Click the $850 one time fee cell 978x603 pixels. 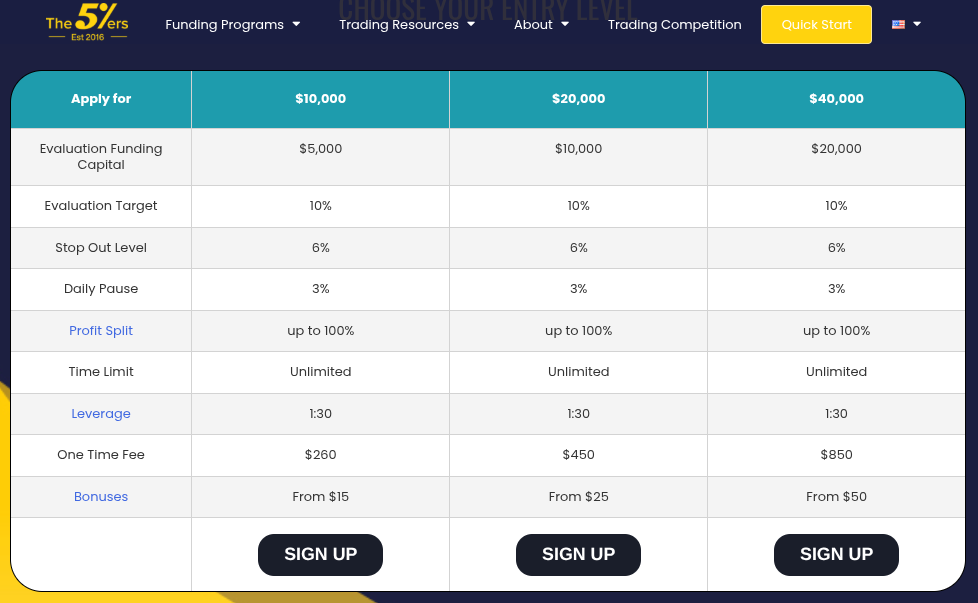pos(836,455)
